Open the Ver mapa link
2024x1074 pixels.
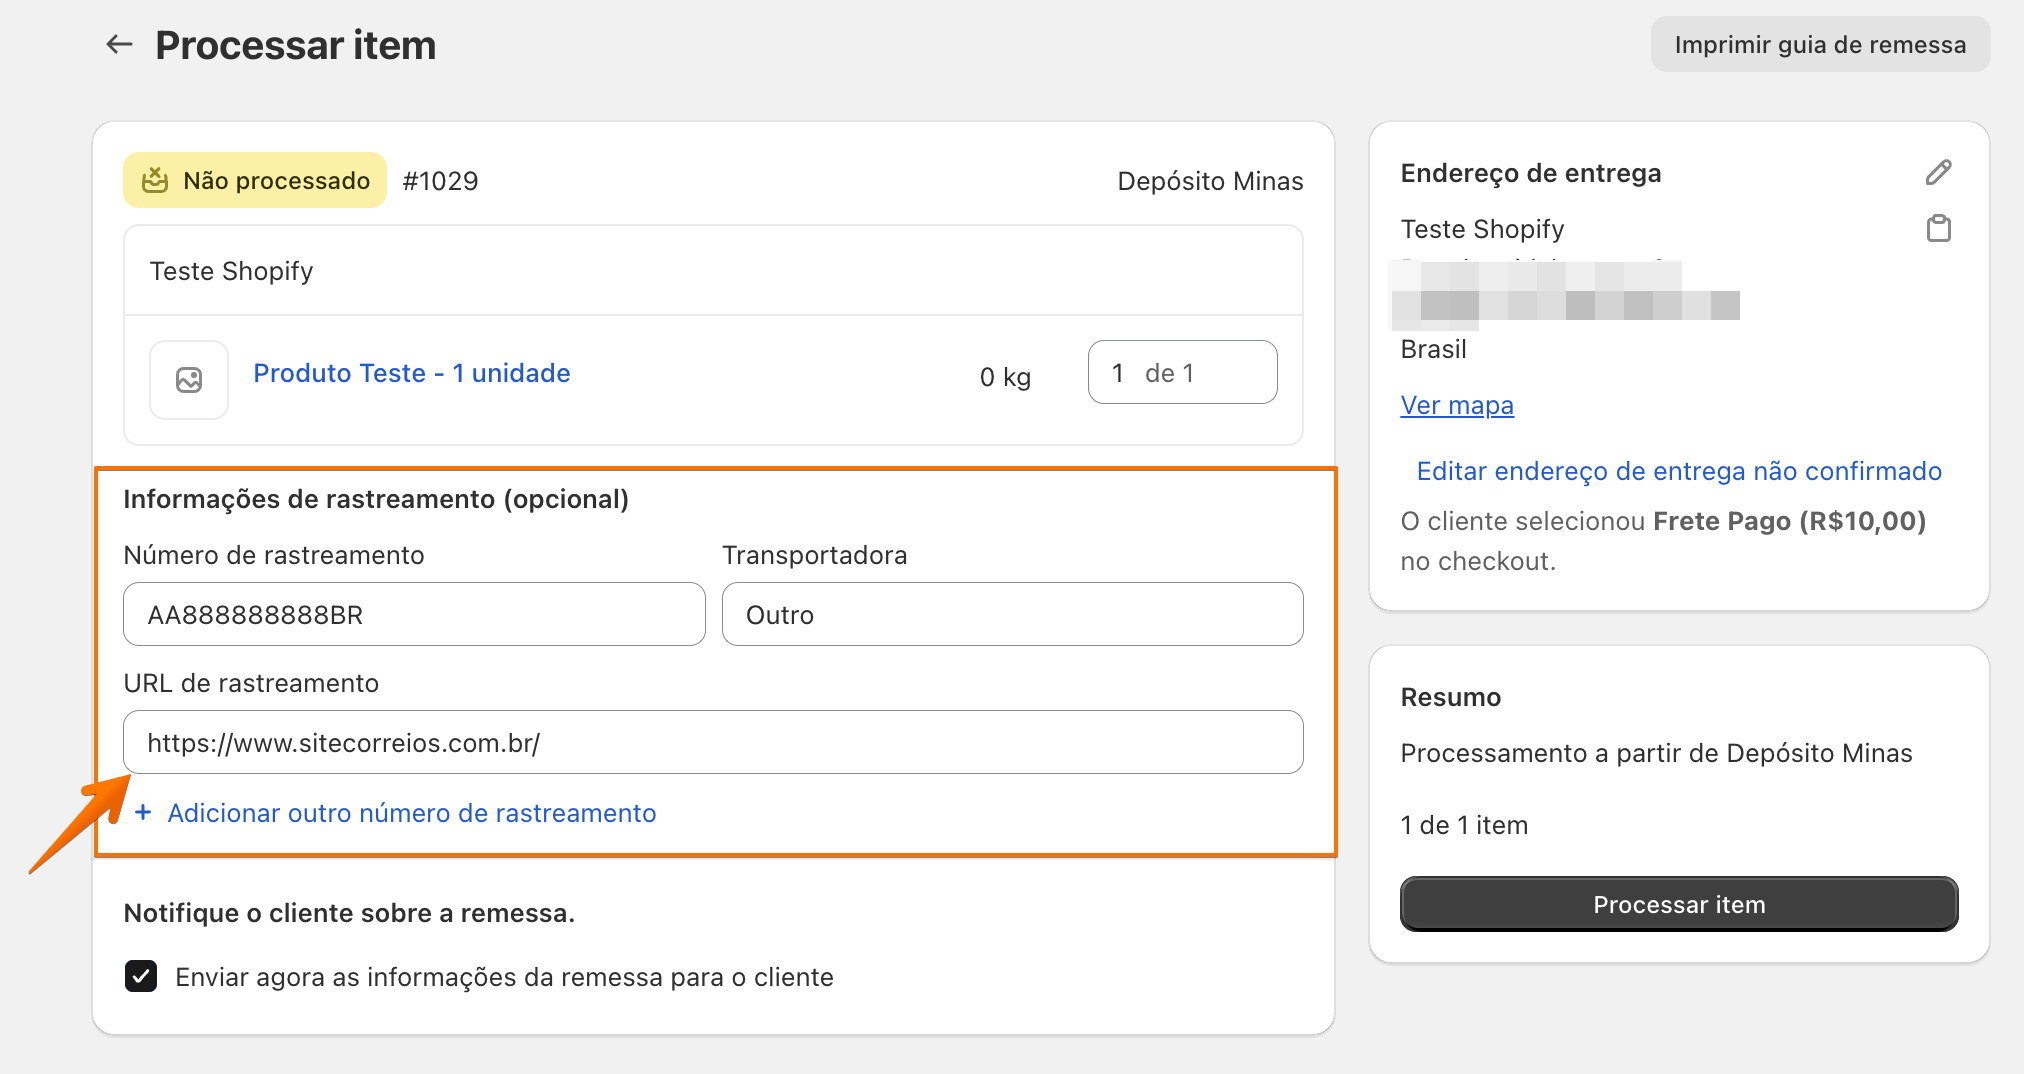[x=1457, y=405]
